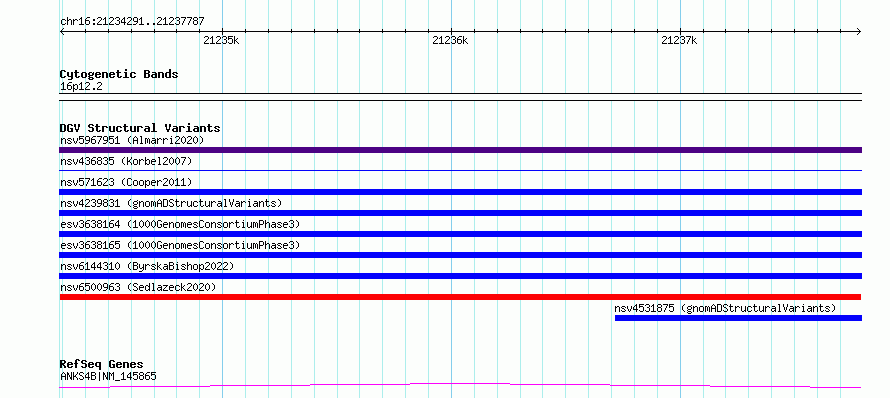Open esv3638165 (1000GenomesConsortiumPhase3) label
This screenshot has width=890, height=398.
(180, 245)
